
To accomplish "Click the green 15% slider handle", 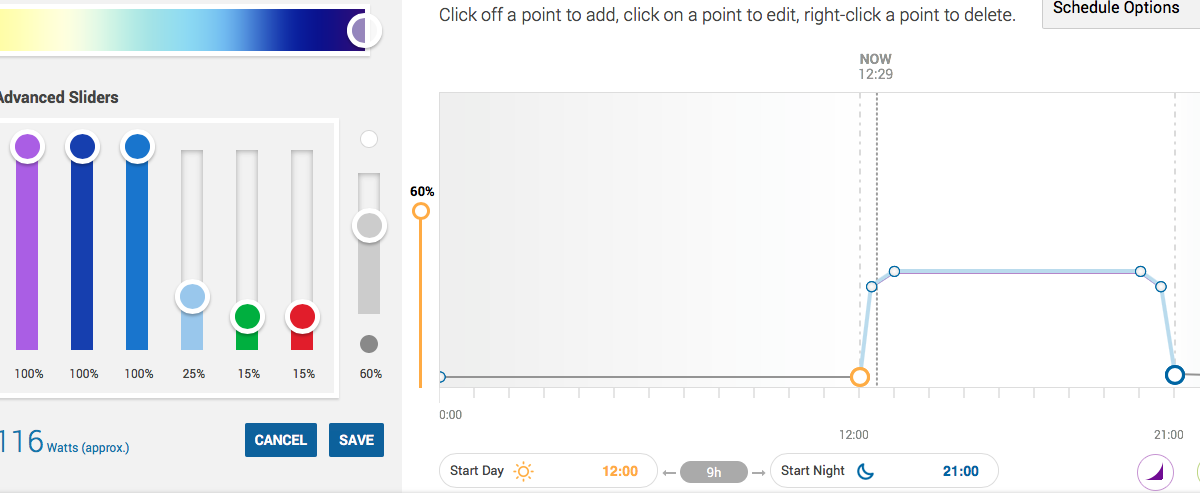I will point(247,318).
